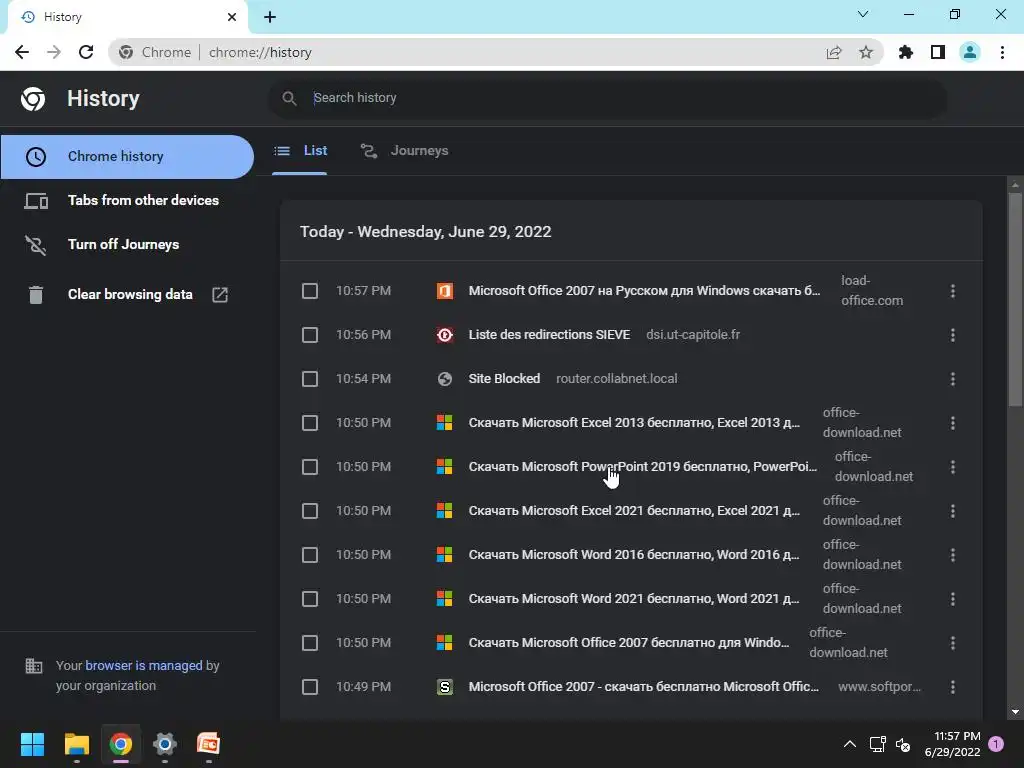1024x768 pixels.
Task: Click the scrollbar down arrow
Action: (x=1015, y=712)
